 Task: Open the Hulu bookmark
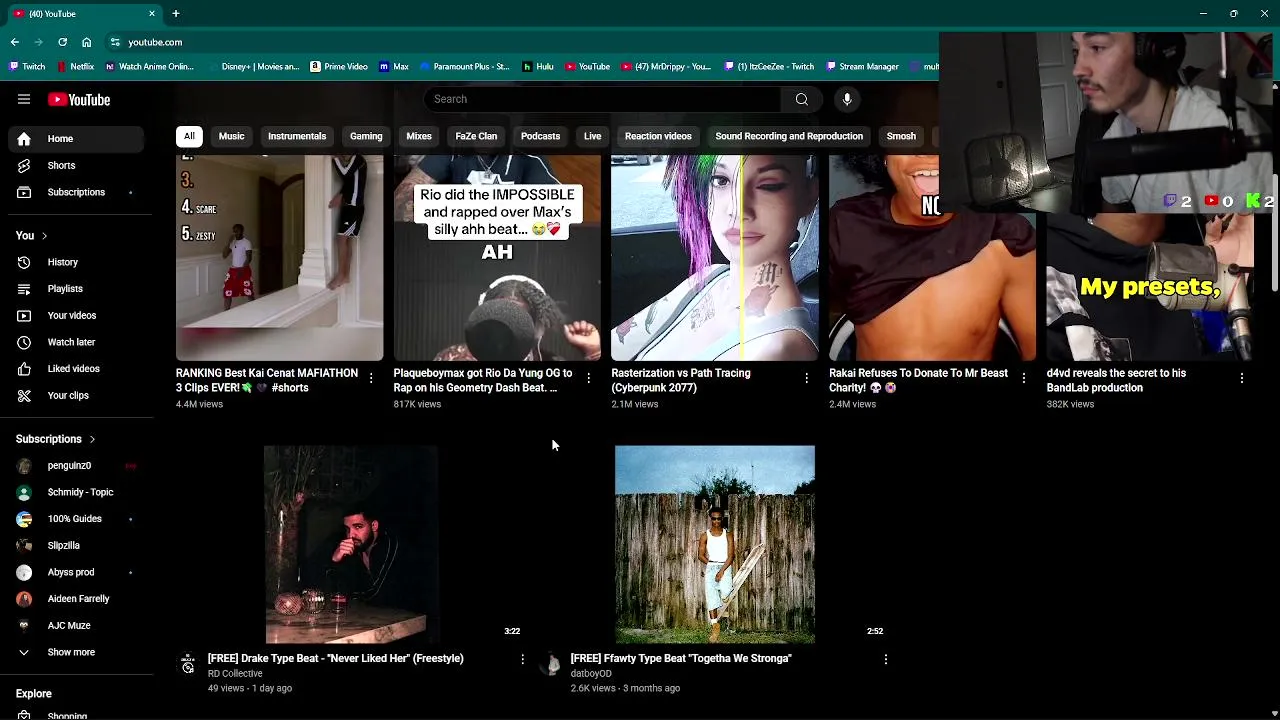point(537,67)
